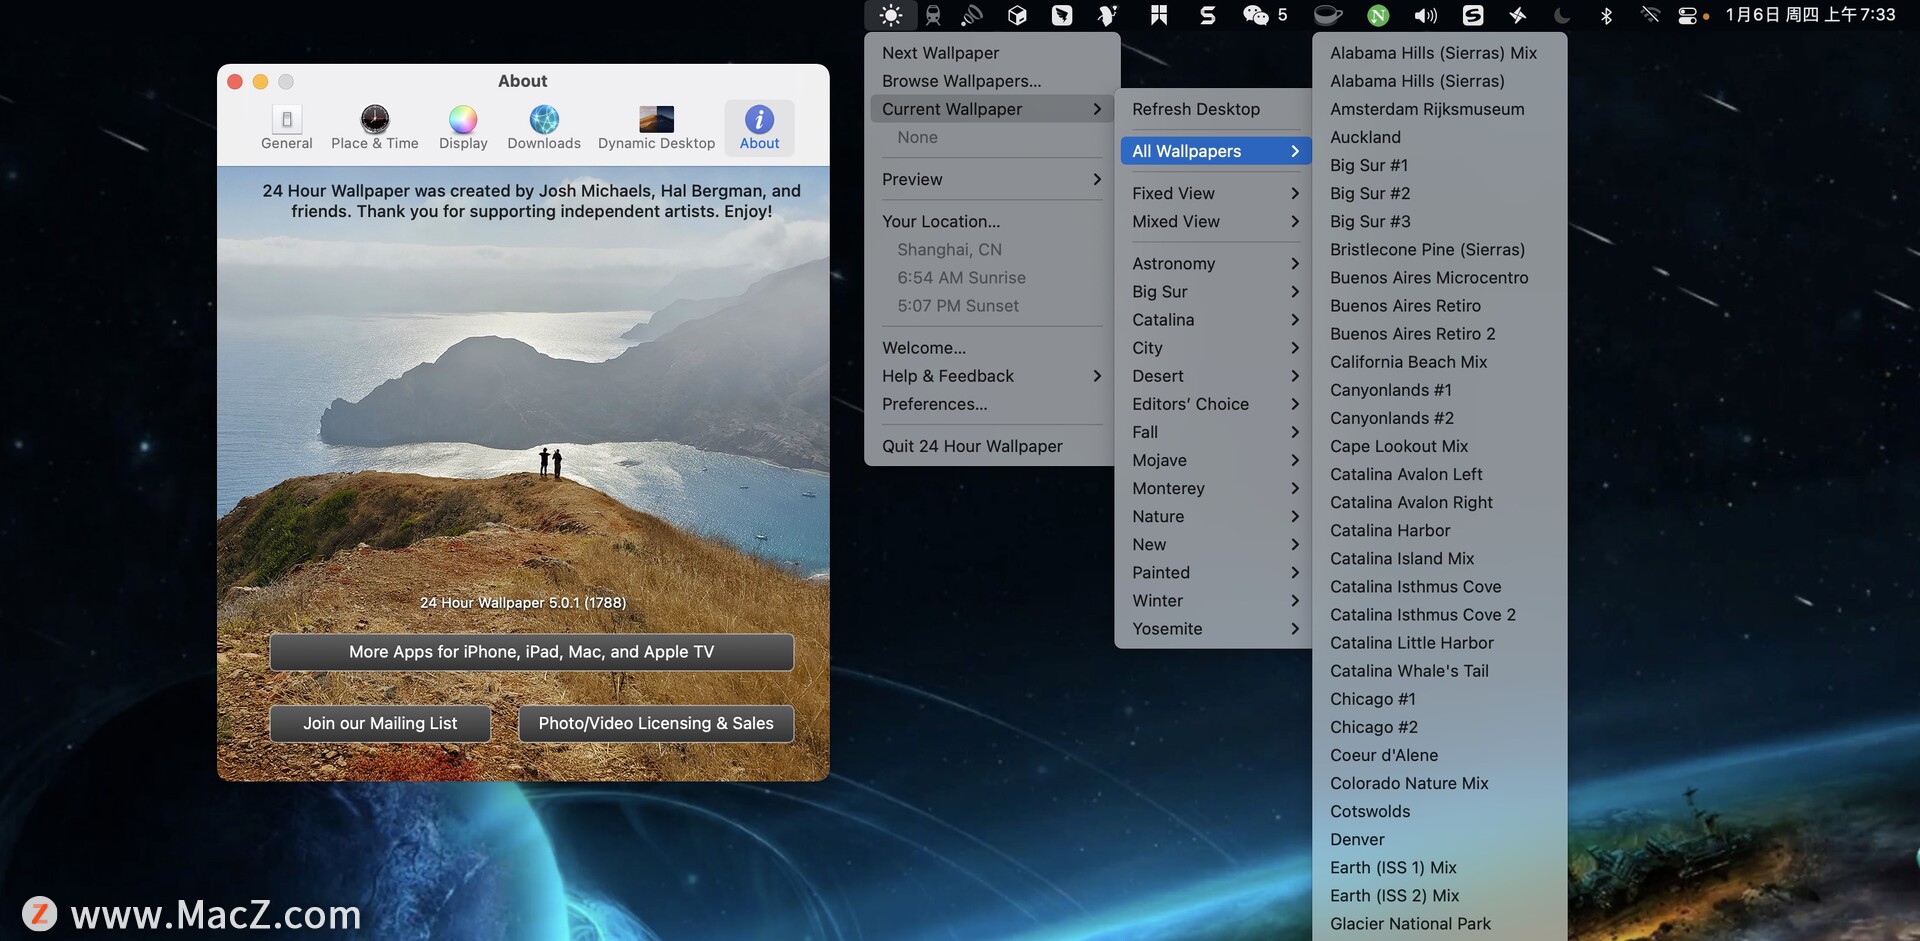The image size is (1920, 941).
Task: Click the 3D cube icon in the menu bar
Action: pos(1017,15)
